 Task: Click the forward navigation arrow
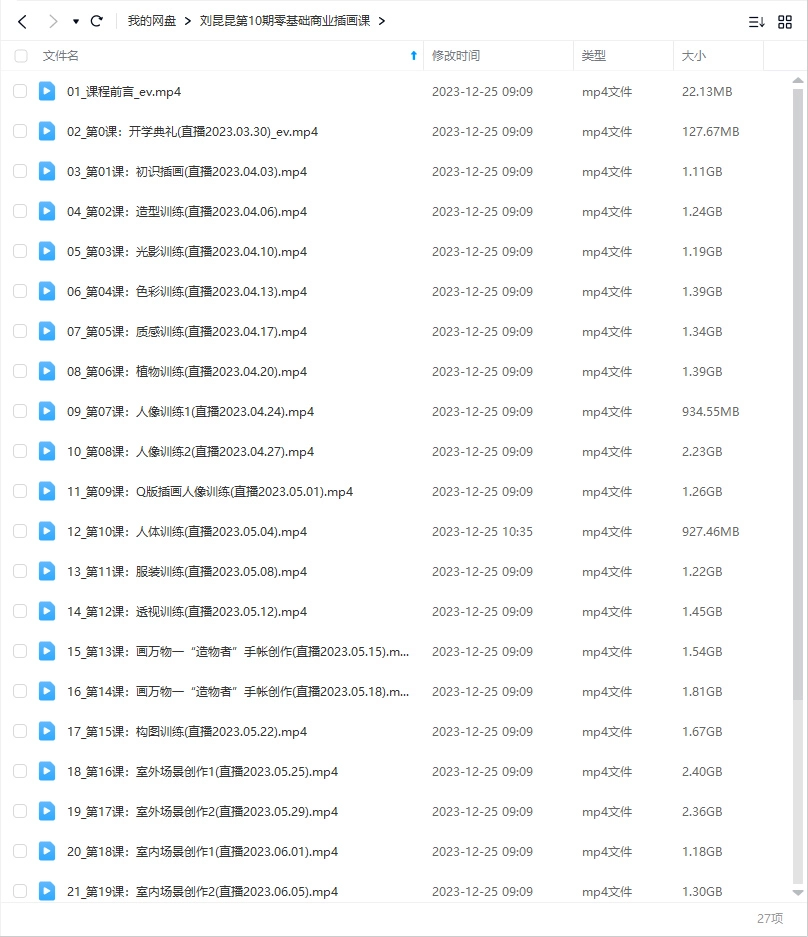[x=52, y=21]
